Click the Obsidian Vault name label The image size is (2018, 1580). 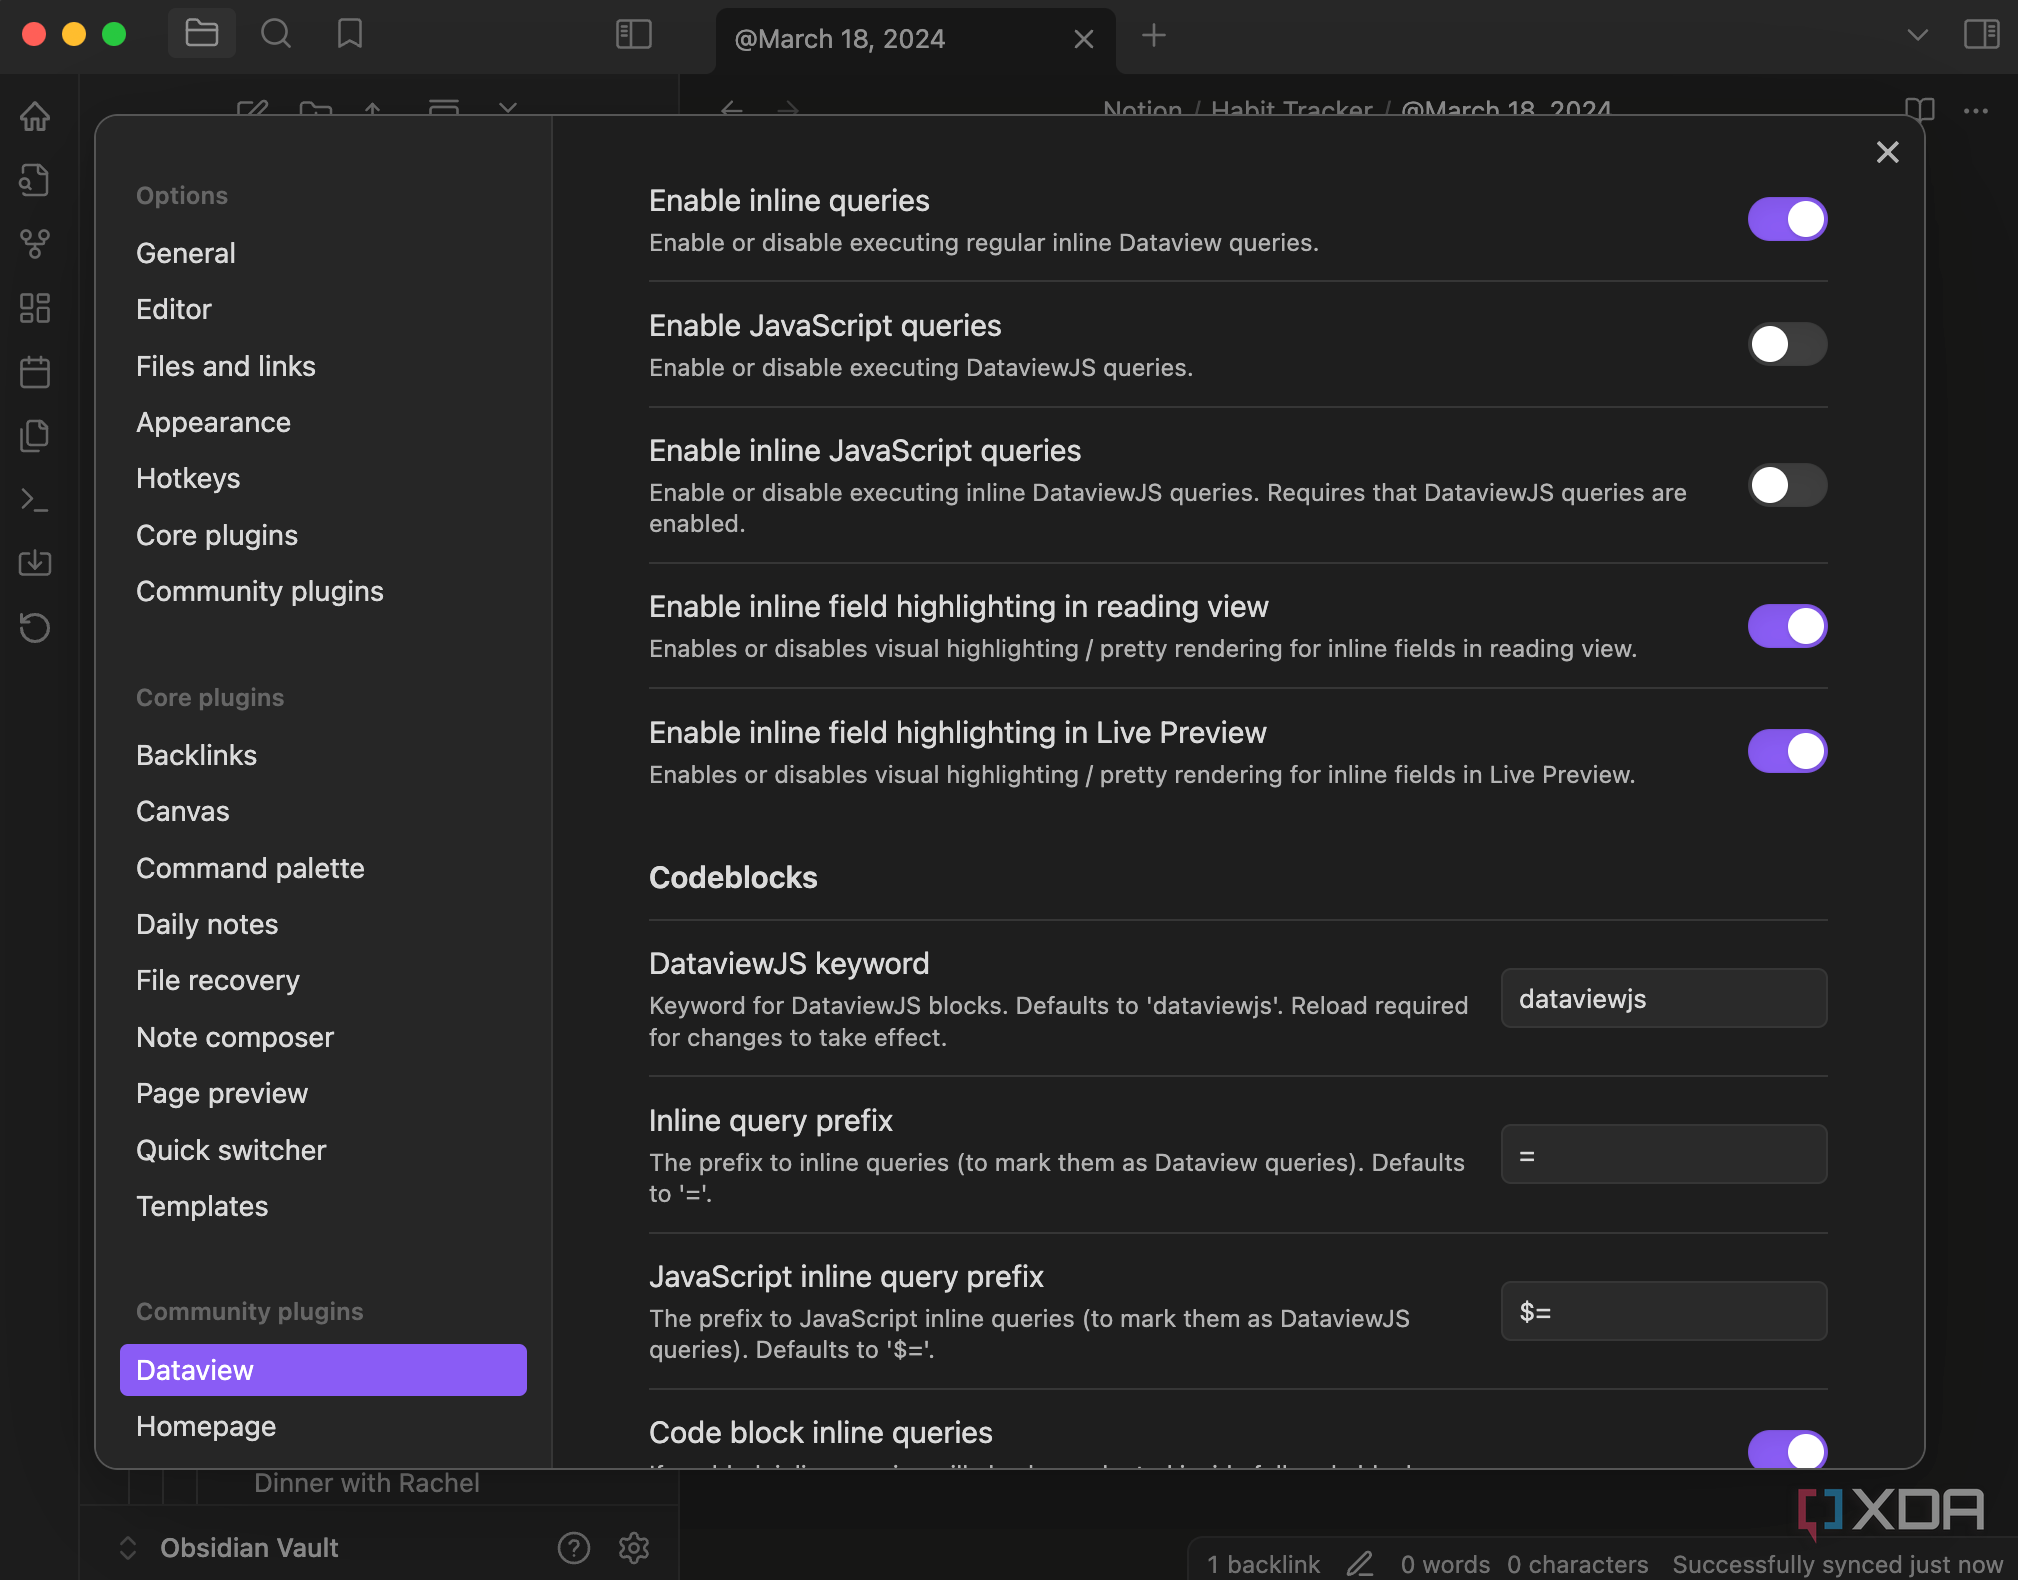249,1548
